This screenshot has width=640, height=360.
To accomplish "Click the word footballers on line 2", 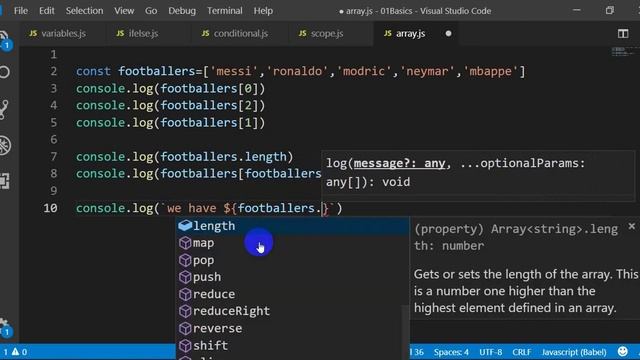I will click(x=157, y=71).
